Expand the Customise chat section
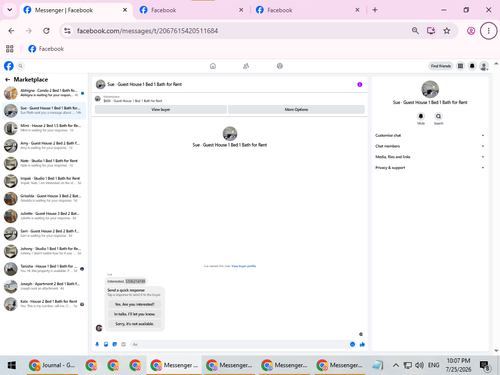 [429, 135]
